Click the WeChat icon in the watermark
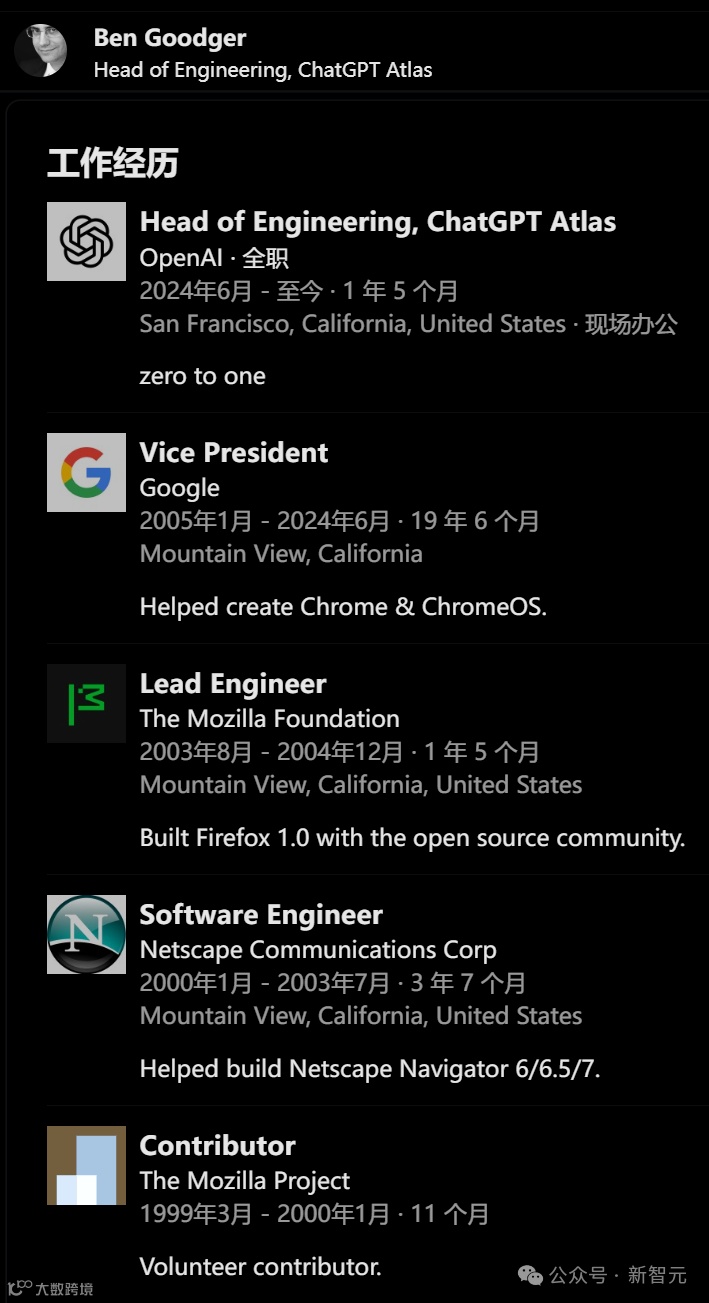Image resolution: width=709 pixels, height=1303 pixels. (x=531, y=1274)
